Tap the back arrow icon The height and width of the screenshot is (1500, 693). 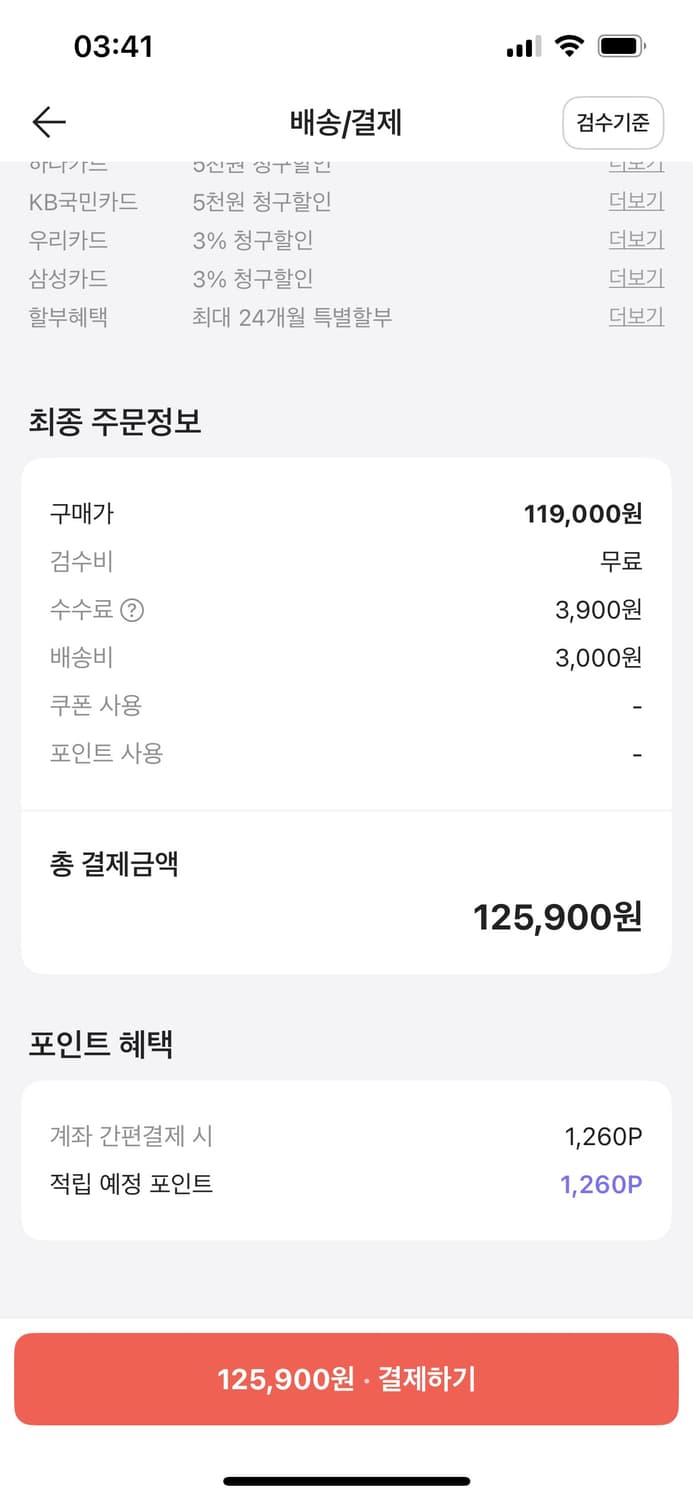click(46, 122)
